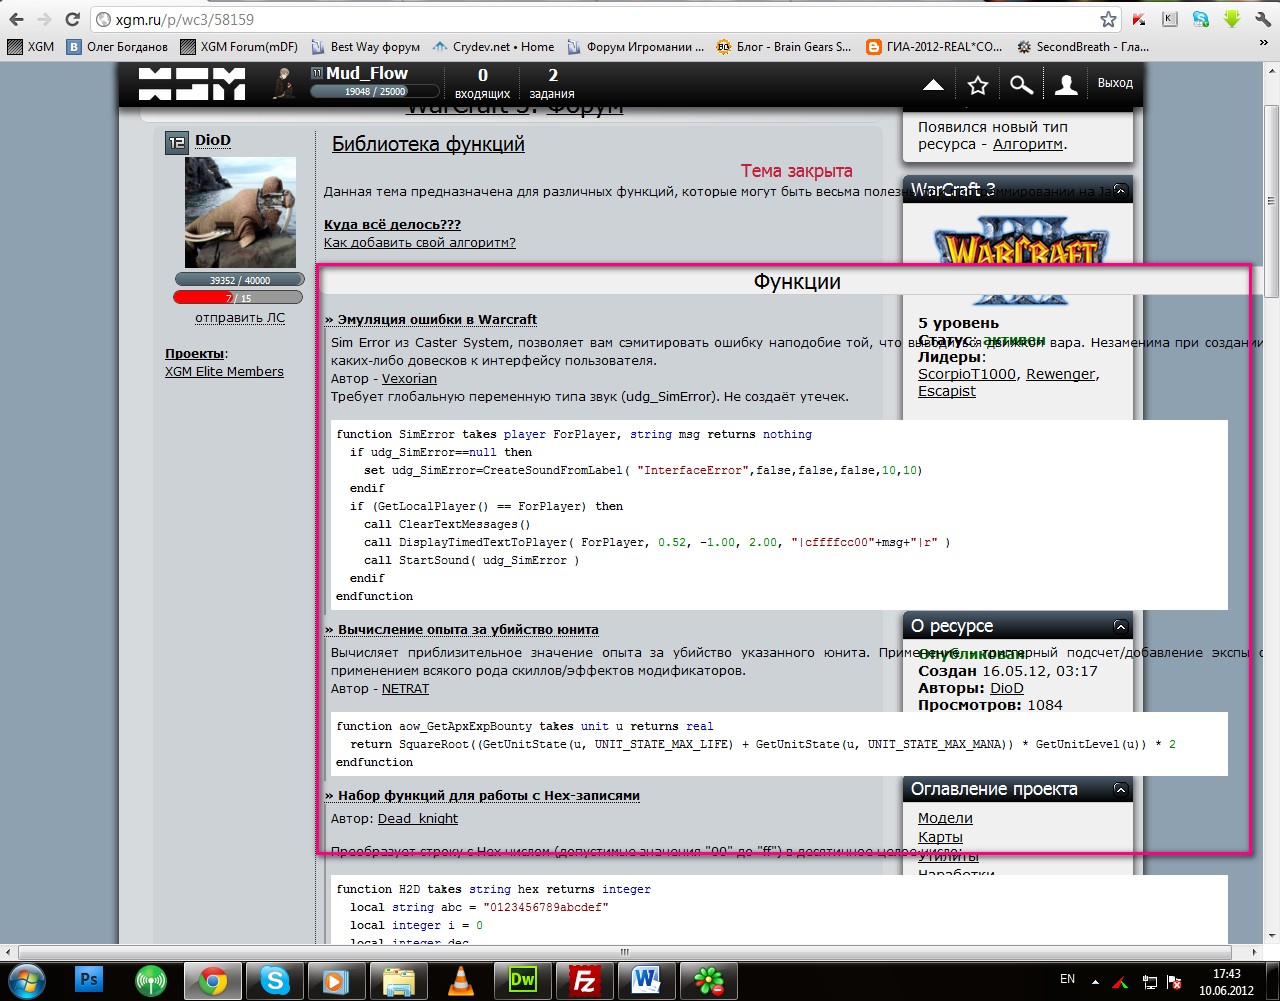1280x1001 pixels.
Task: Open the 'ГИА-2012-REAL' bookmark
Action: click(x=934, y=46)
